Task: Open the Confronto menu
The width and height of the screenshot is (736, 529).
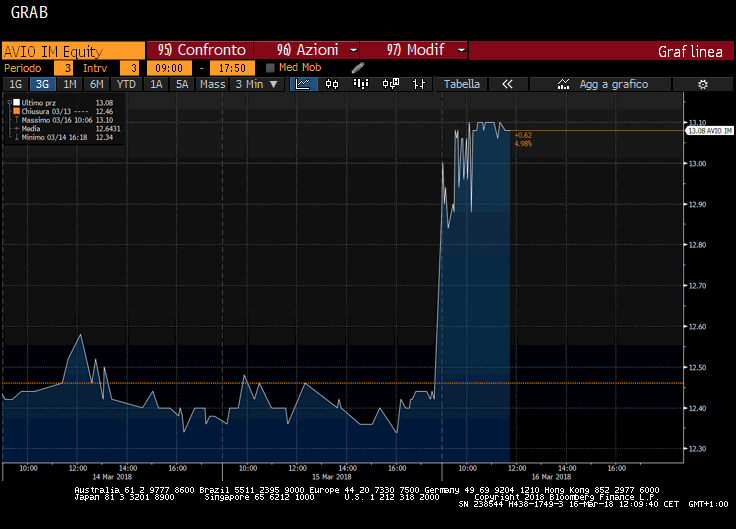Action: (x=200, y=50)
